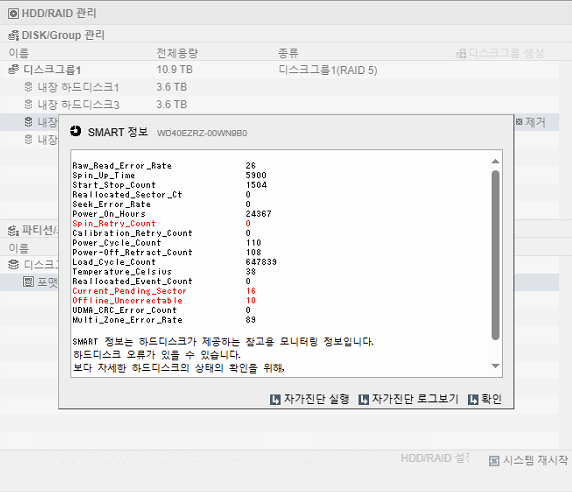Viewport: 572px width, 492px height.
Task: Click the Load_Cycle_Count value 647839
Action: (x=261, y=262)
